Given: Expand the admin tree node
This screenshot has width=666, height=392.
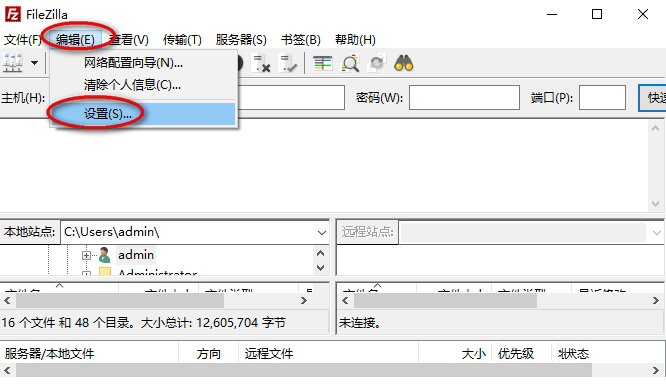Looking at the screenshot, I should 86,255.
